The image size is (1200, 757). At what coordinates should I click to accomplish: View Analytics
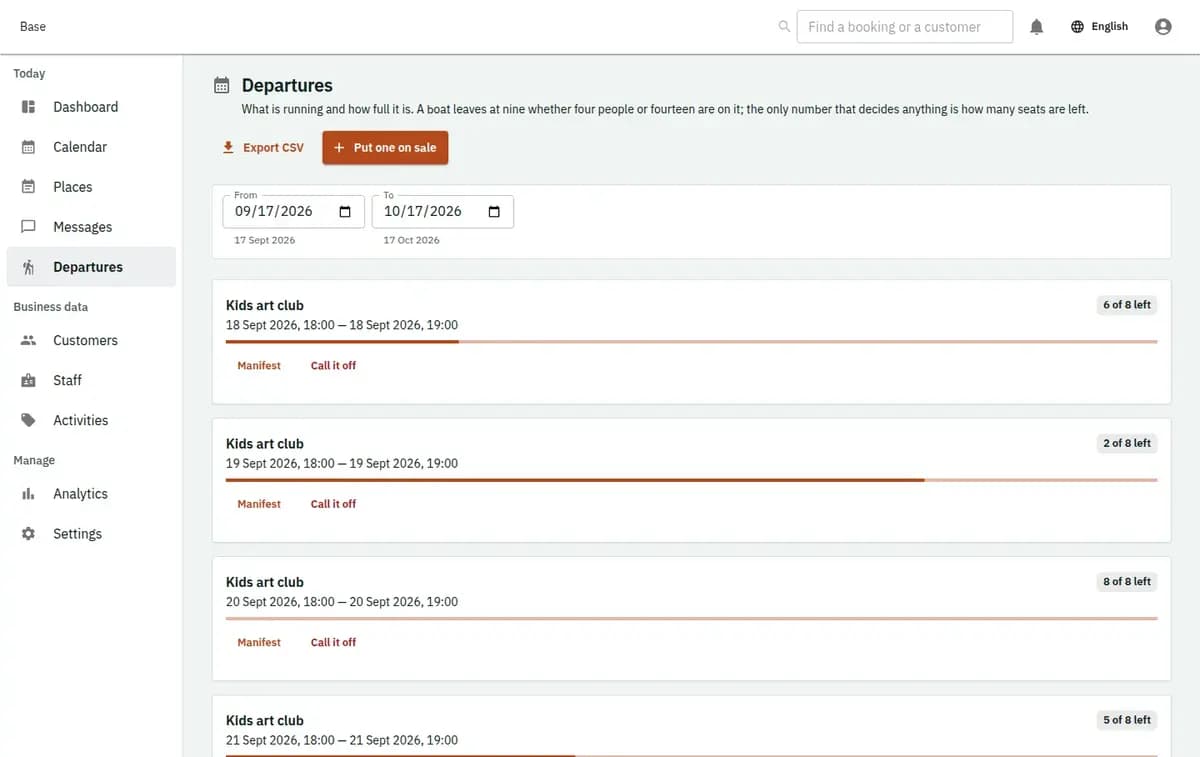tap(91, 494)
